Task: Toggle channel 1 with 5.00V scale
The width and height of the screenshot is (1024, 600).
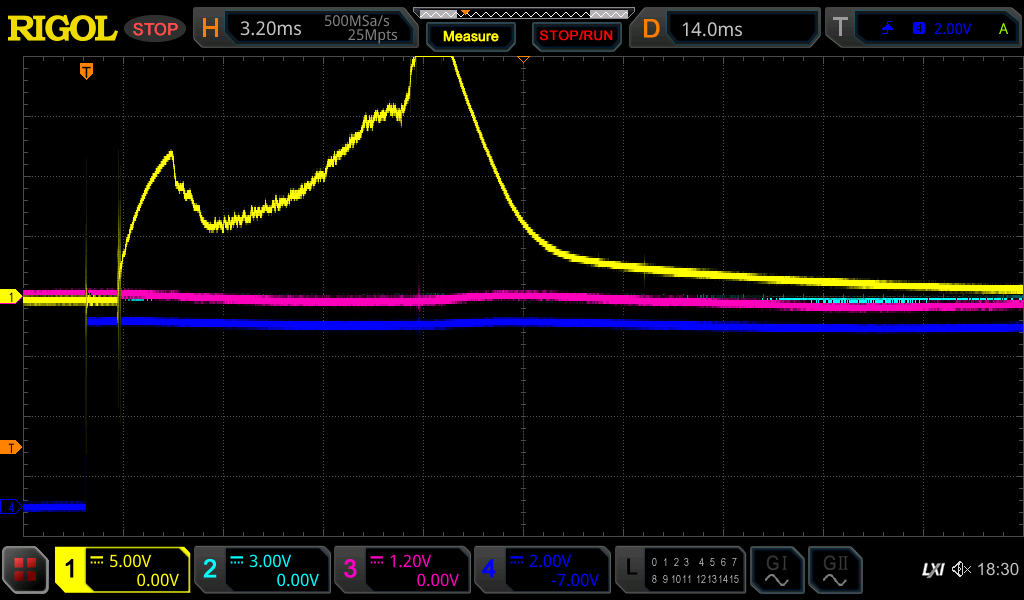Action: tap(122, 570)
